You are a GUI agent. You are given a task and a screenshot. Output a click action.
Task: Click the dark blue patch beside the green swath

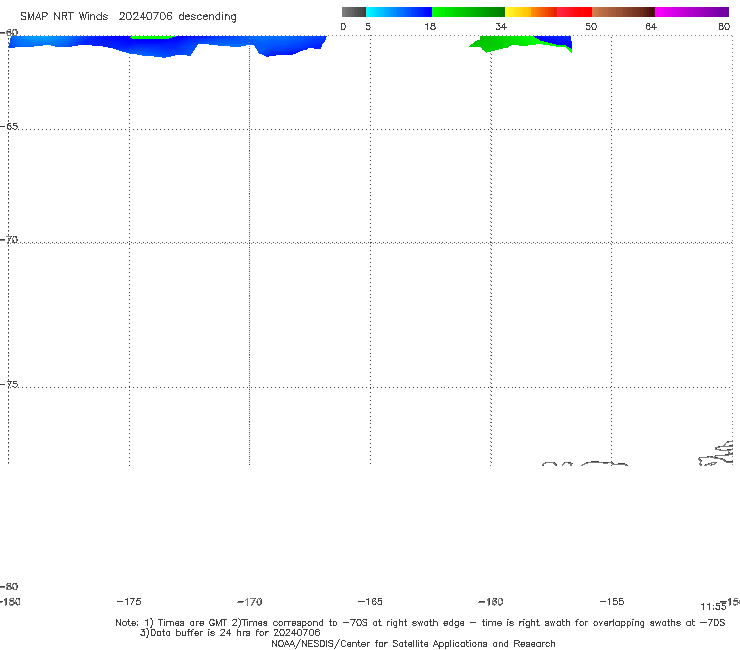(x=555, y=41)
